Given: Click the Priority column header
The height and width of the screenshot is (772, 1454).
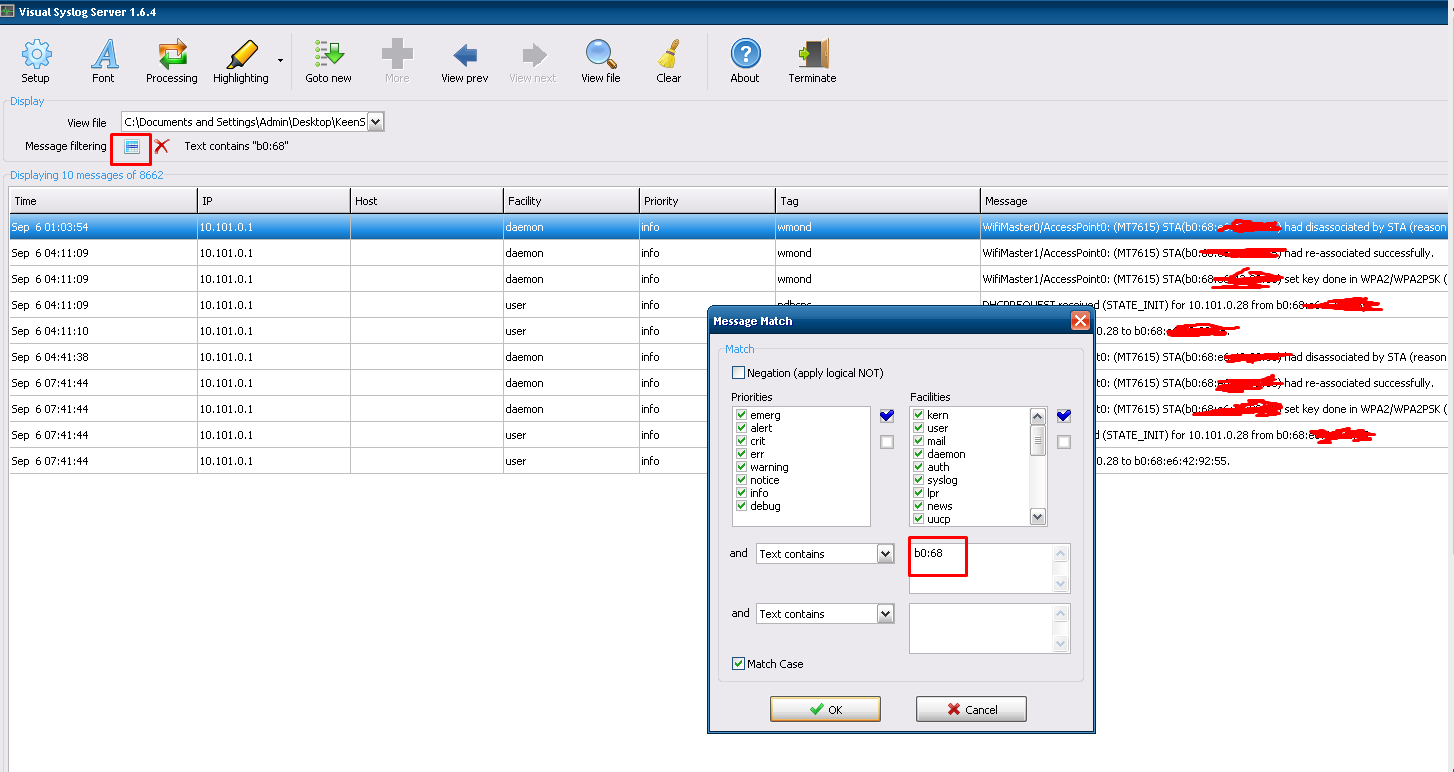Looking at the screenshot, I should pos(707,200).
